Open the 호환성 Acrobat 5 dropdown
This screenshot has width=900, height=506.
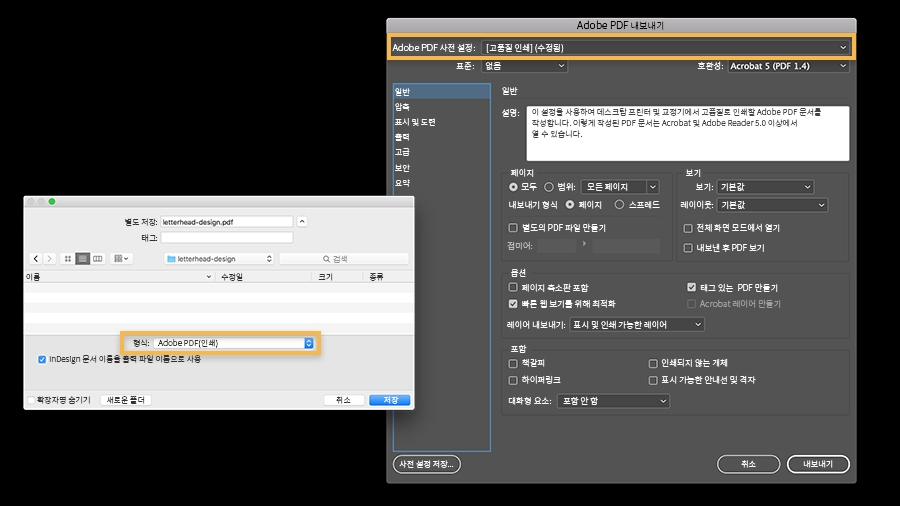coord(788,66)
